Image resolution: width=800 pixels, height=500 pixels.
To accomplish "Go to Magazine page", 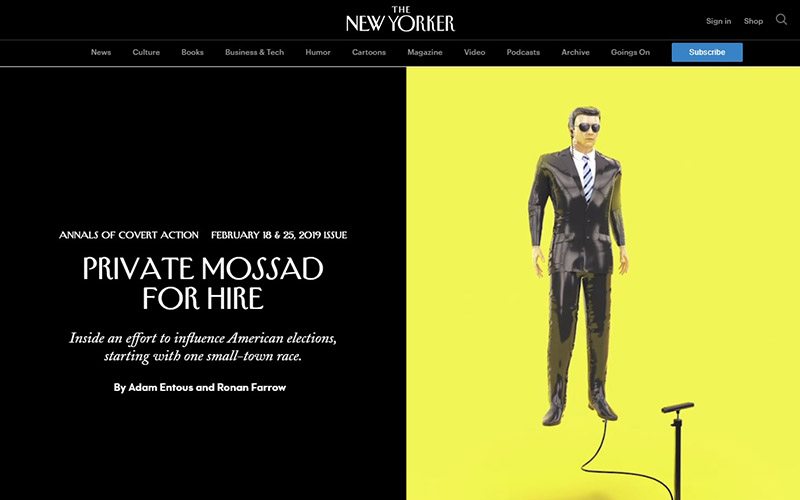I will pyautogui.click(x=424, y=52).
